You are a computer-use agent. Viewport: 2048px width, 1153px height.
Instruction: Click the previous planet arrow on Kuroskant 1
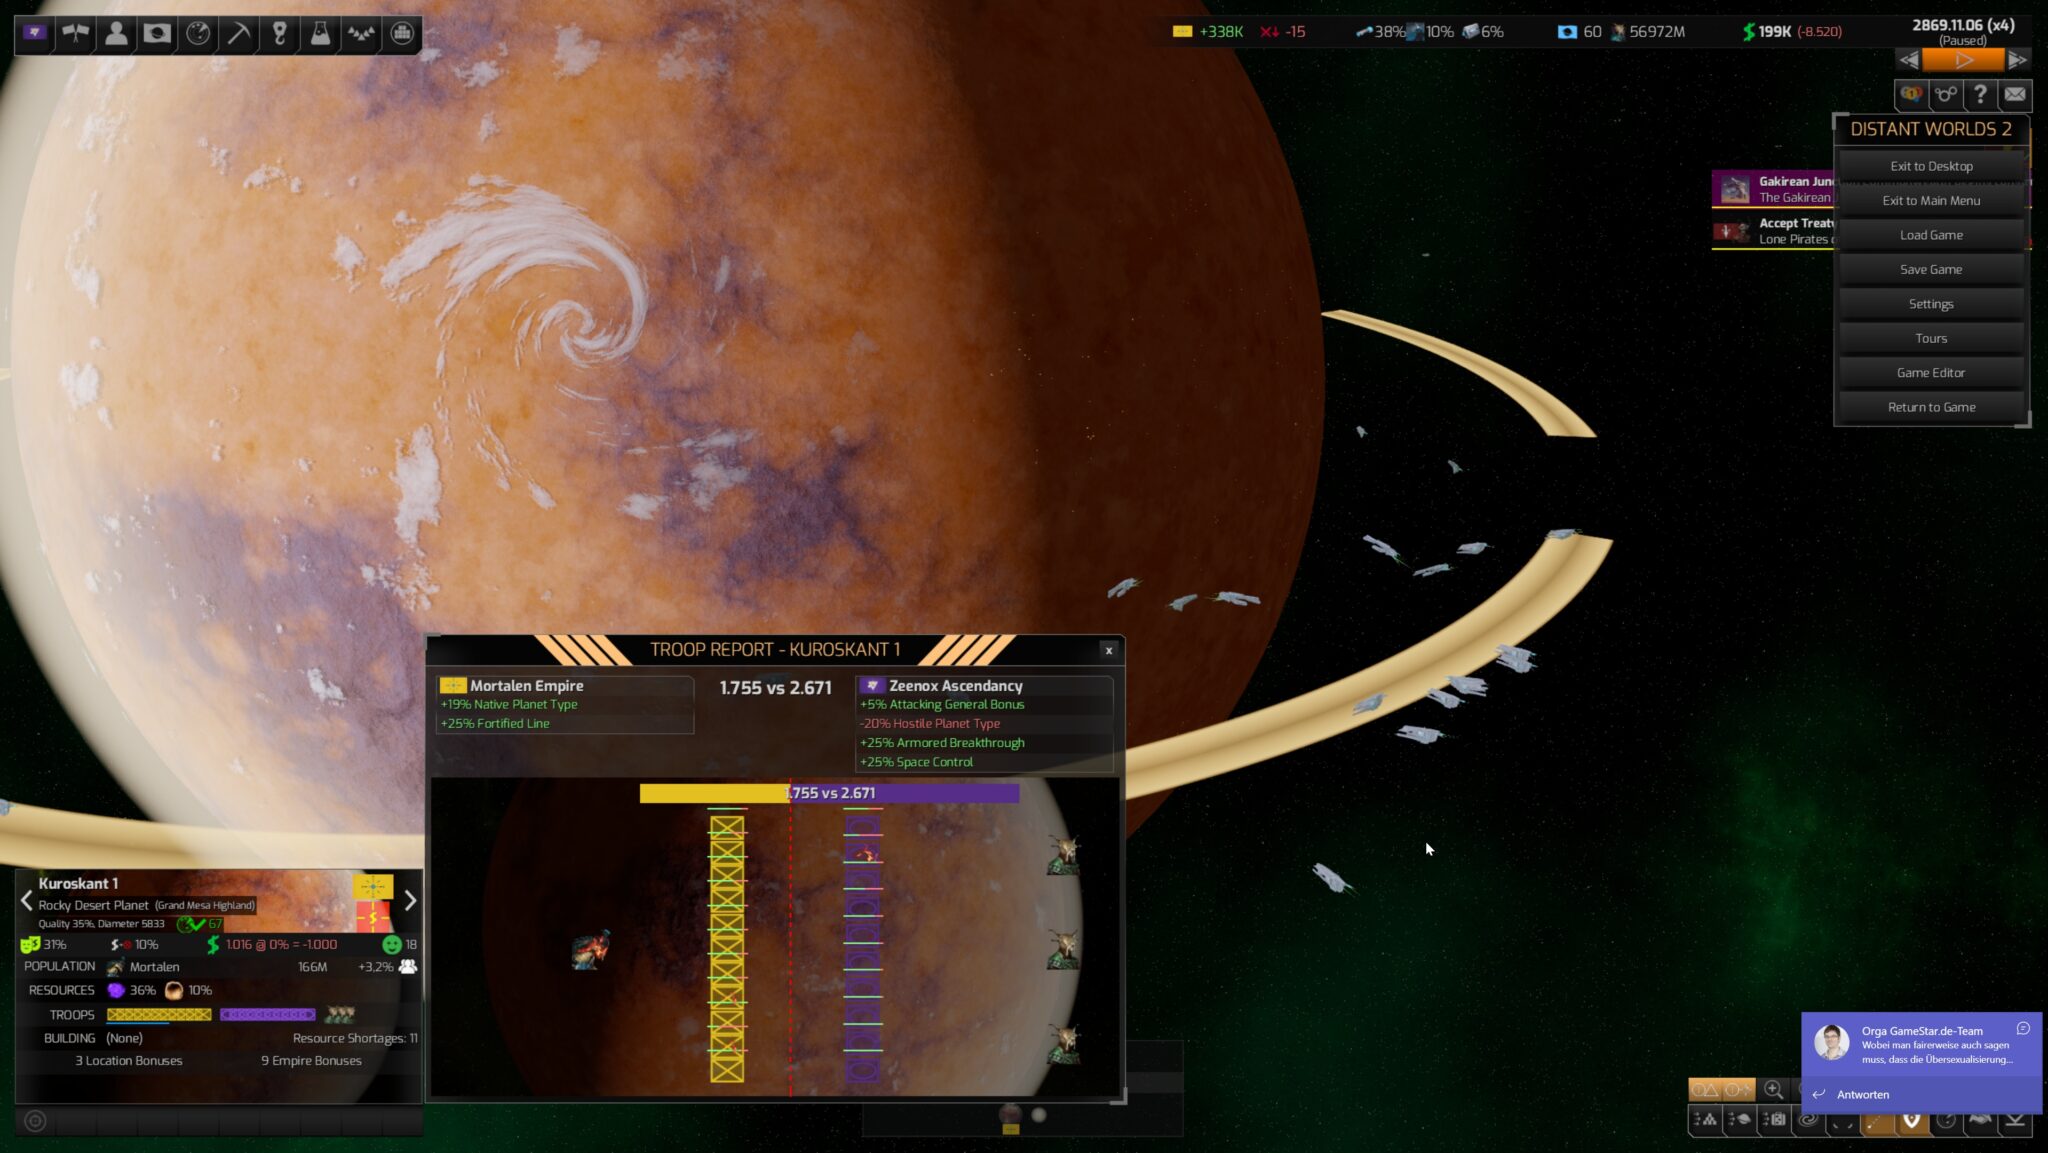[x=25, y=900]
